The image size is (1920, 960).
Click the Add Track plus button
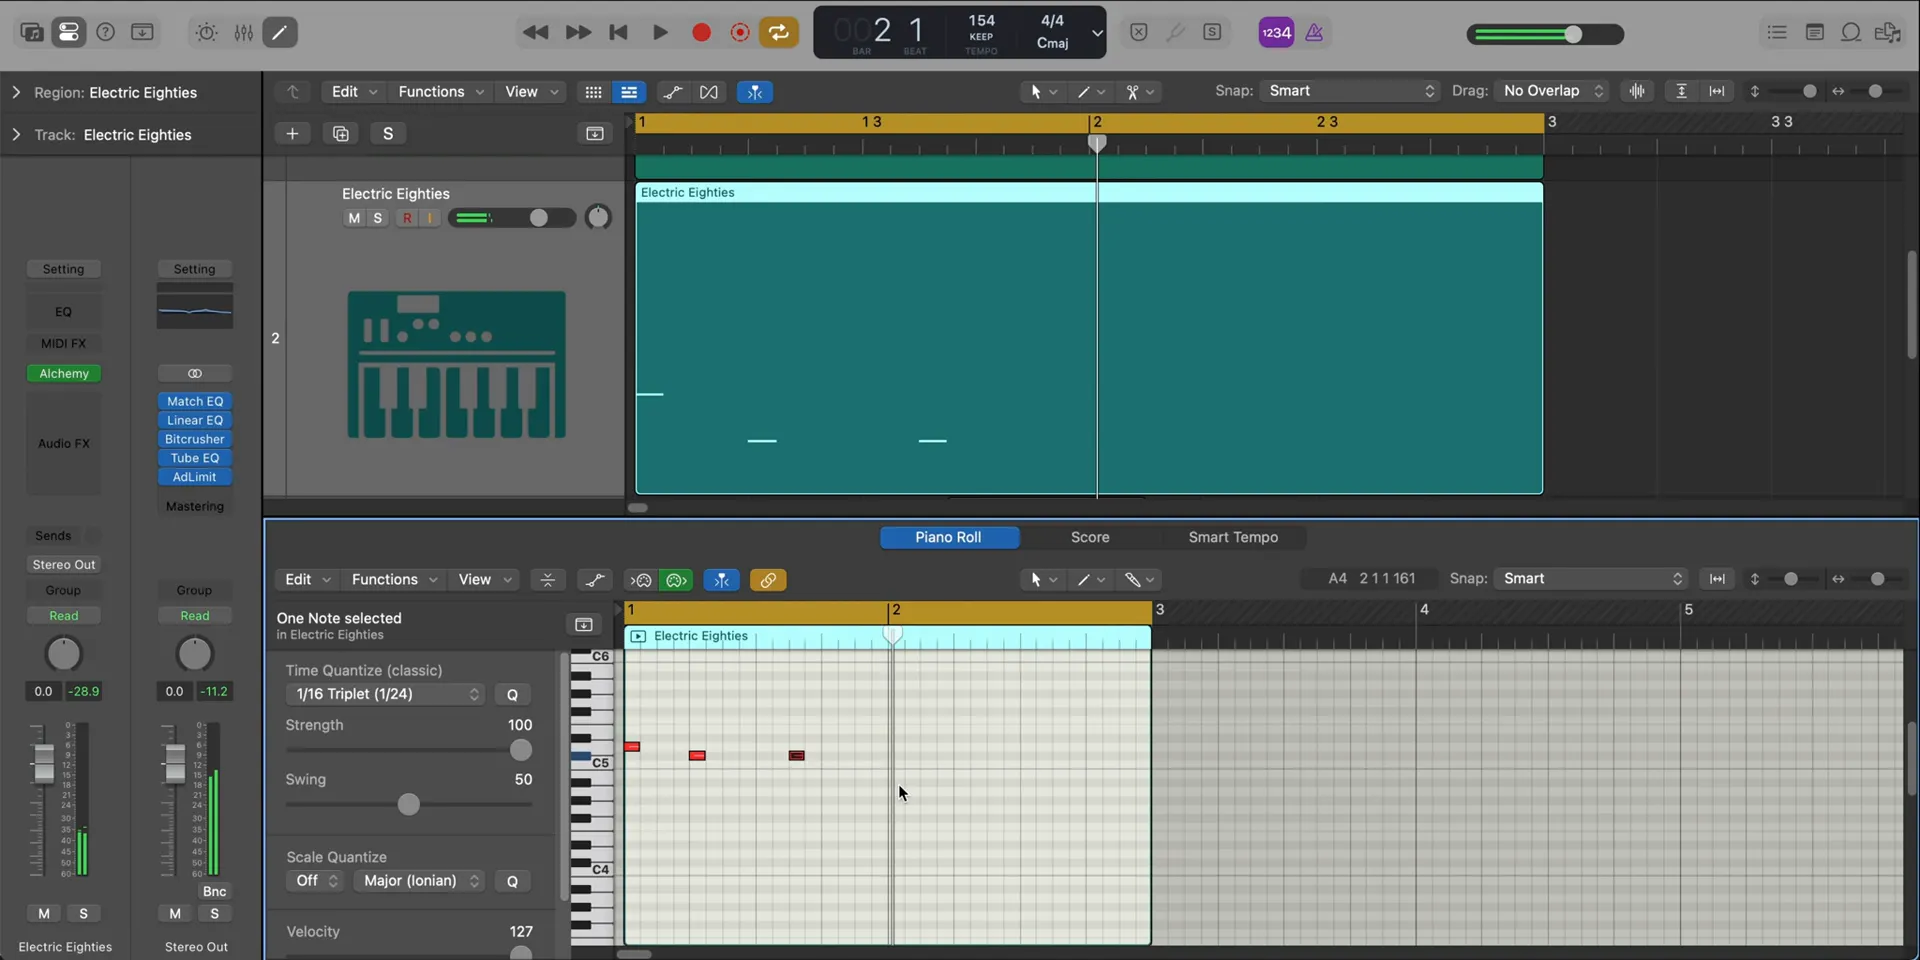pyautogui.click(x=292, y=133)
